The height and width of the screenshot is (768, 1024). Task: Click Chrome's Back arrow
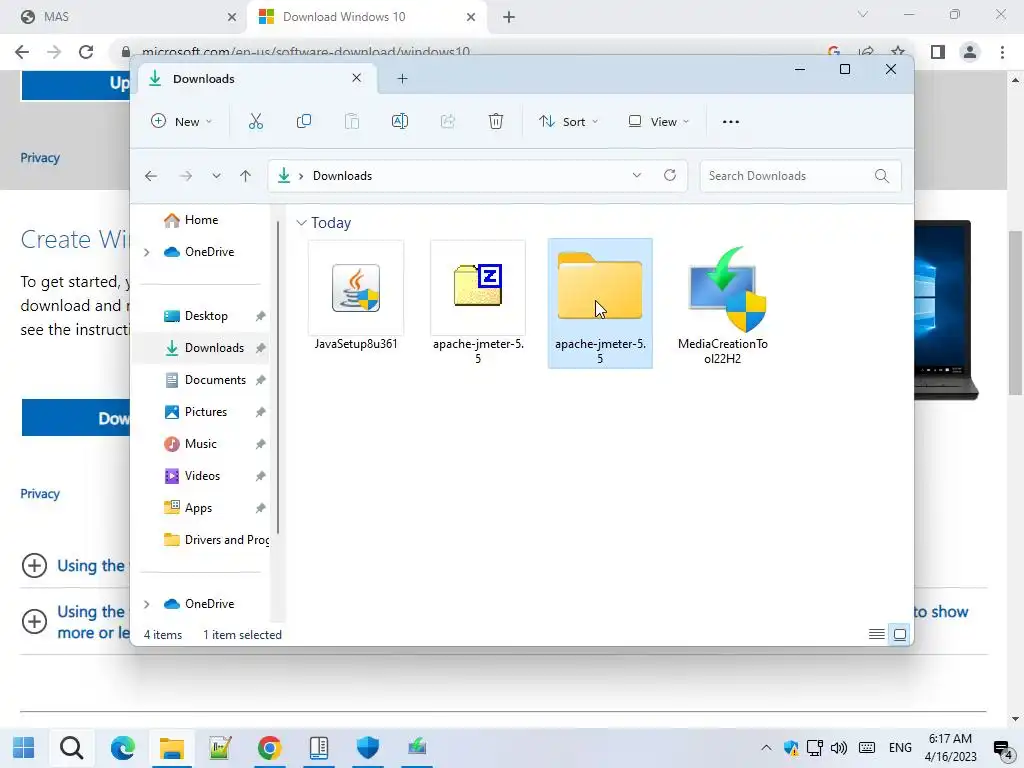pos(22,52)
